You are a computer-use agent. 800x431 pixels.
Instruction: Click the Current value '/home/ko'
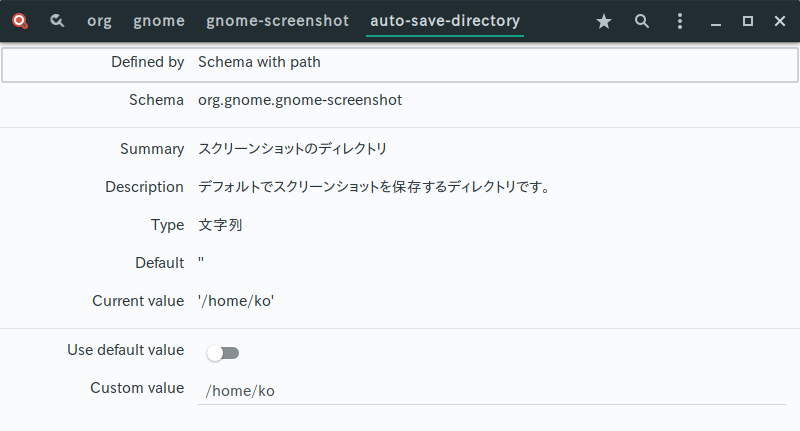point(236,301)
